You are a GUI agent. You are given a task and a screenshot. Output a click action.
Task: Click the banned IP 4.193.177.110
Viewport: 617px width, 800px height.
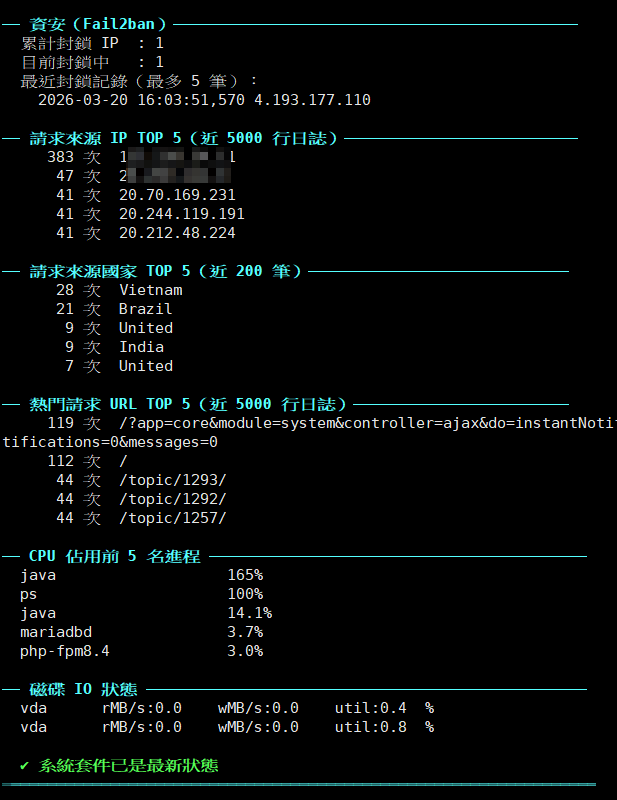click(x=312, y=100)
